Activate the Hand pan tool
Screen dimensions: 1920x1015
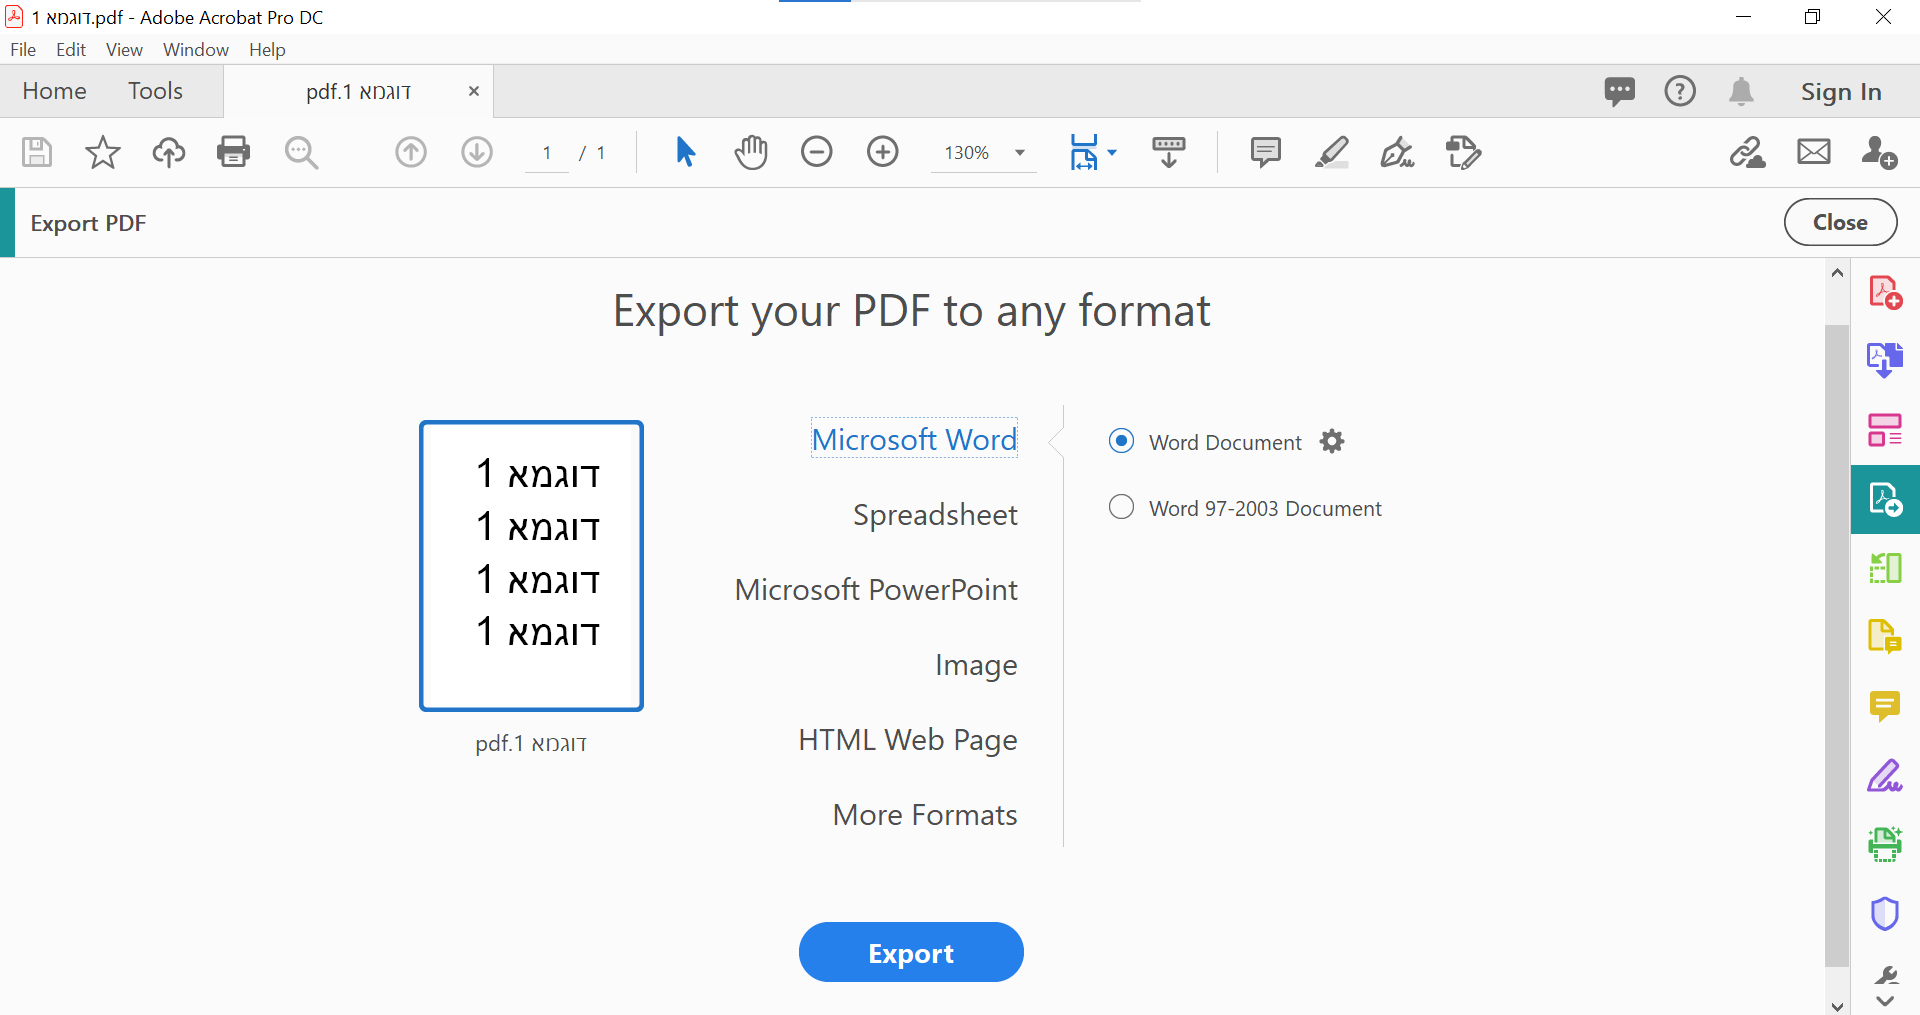pos(751,152)
